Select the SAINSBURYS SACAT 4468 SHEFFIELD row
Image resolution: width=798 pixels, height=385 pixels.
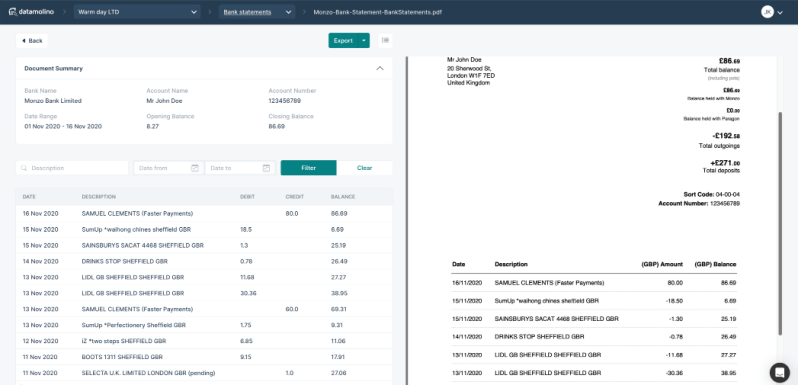pyautogui.click(x=204, y=245)
